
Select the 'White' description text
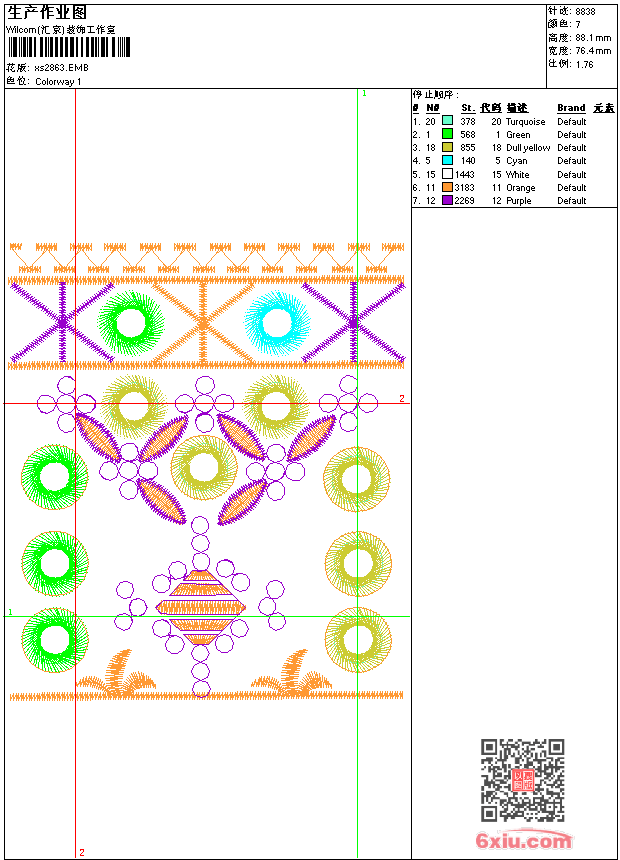click(x=517, y=174)
